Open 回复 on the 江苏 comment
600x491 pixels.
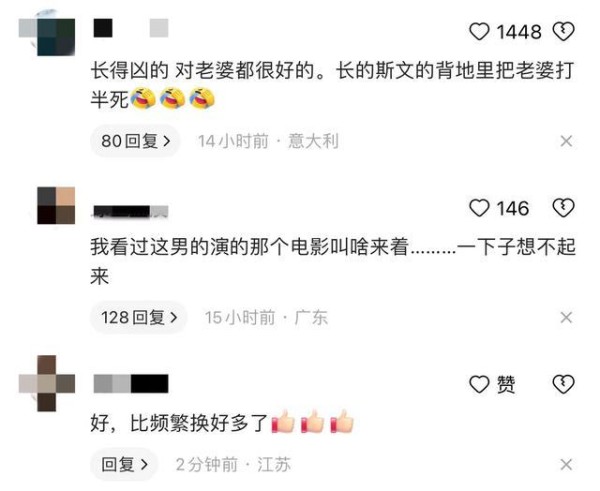(124, 465)
